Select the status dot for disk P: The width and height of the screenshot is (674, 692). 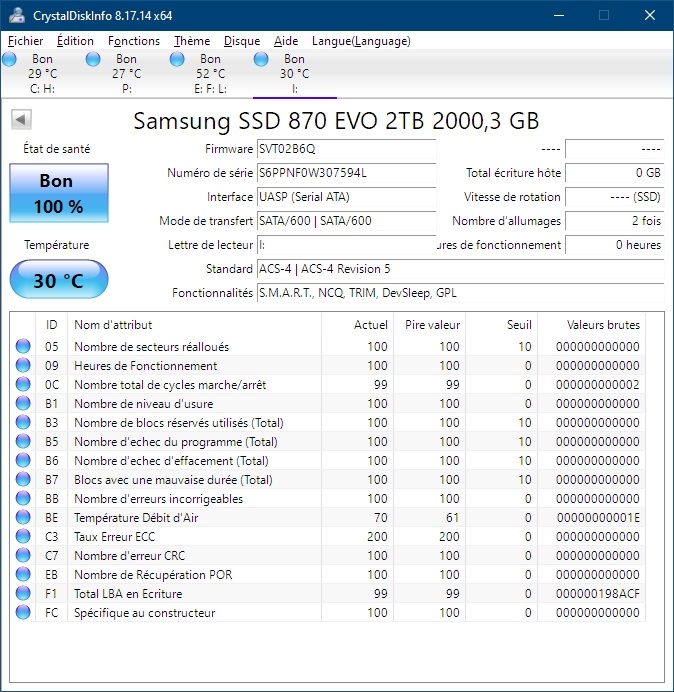click(x=93, y=59)
